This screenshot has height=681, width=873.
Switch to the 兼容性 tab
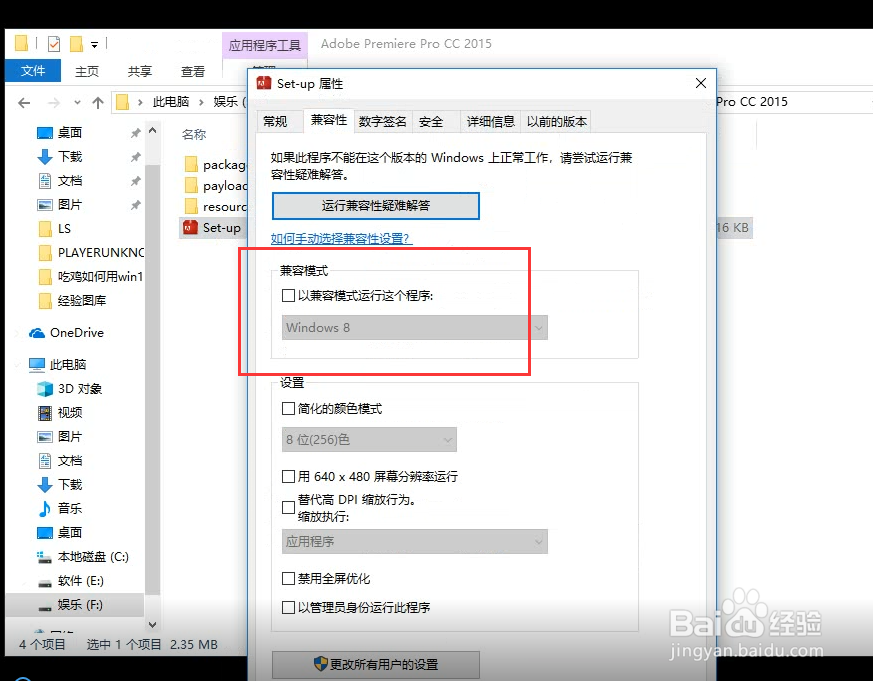[328, 120]
